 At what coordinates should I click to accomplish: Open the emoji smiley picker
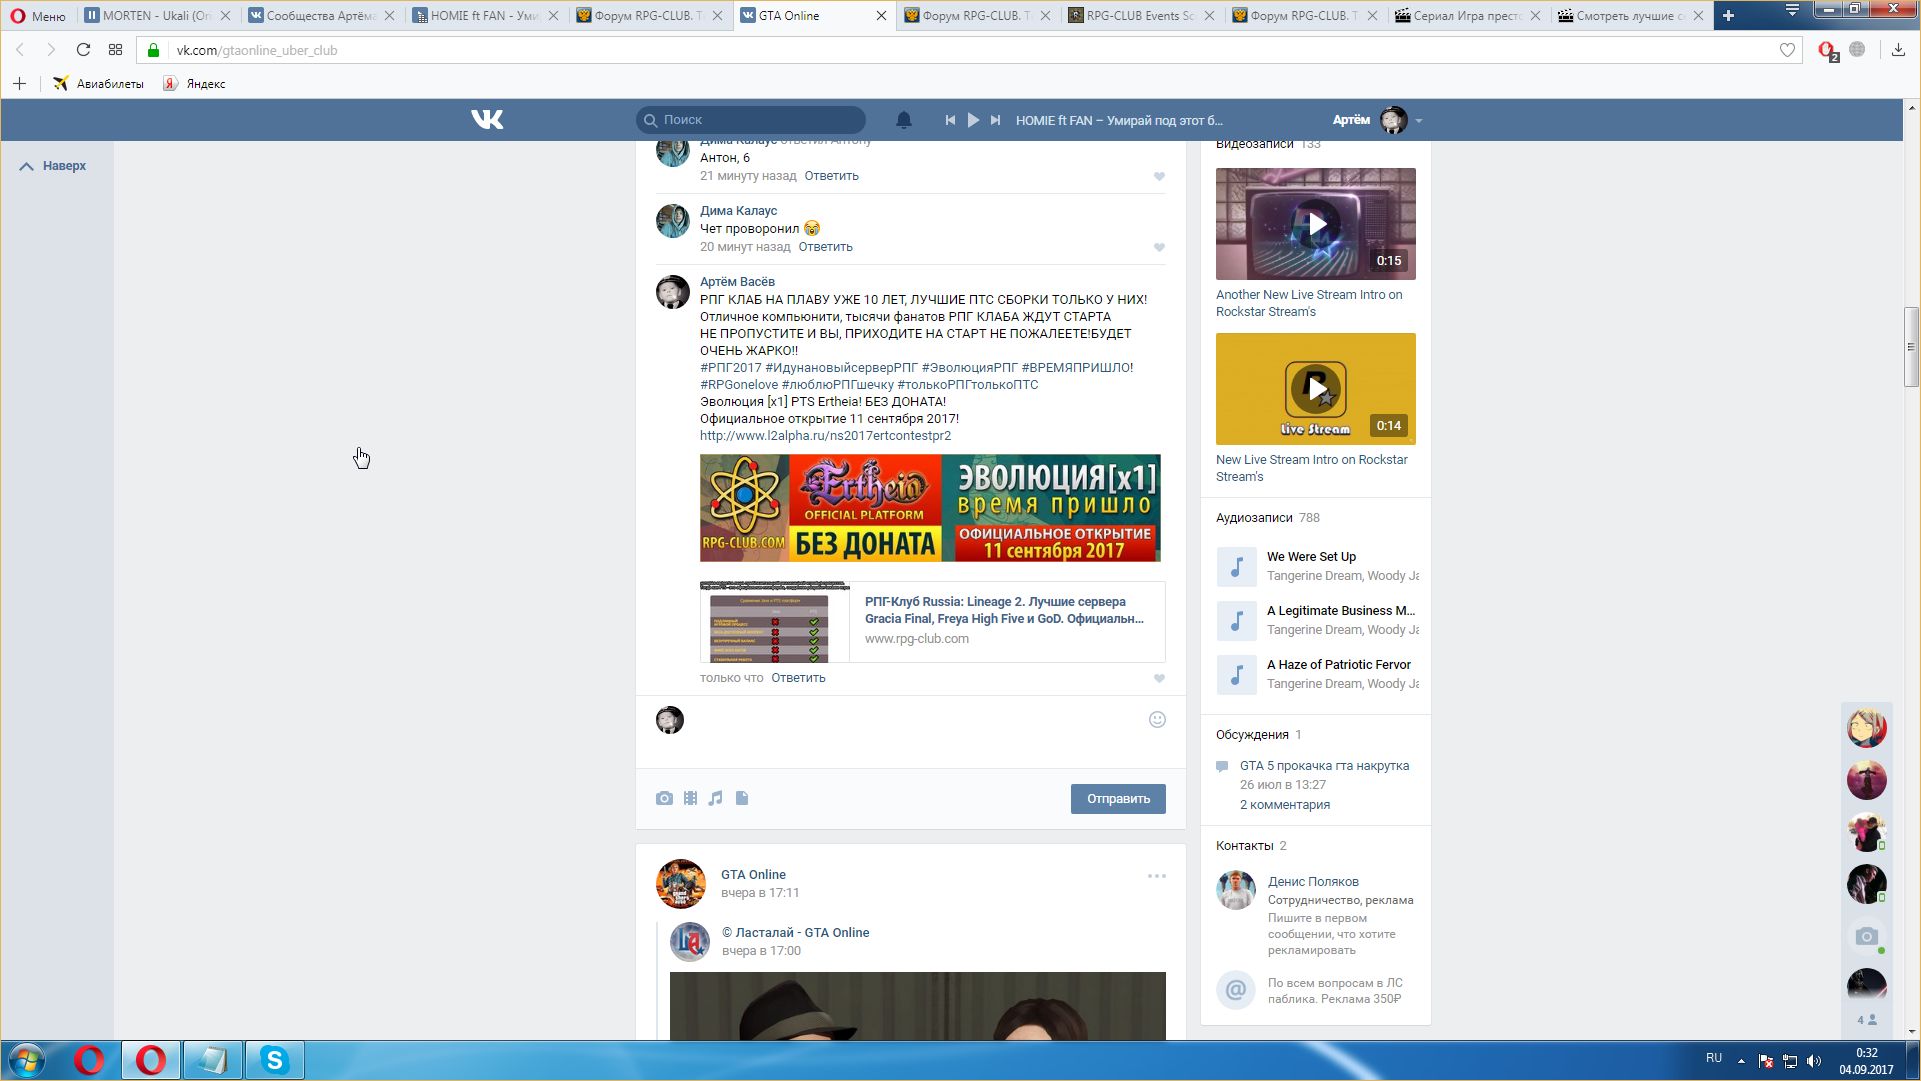[x=1157, y=720]
